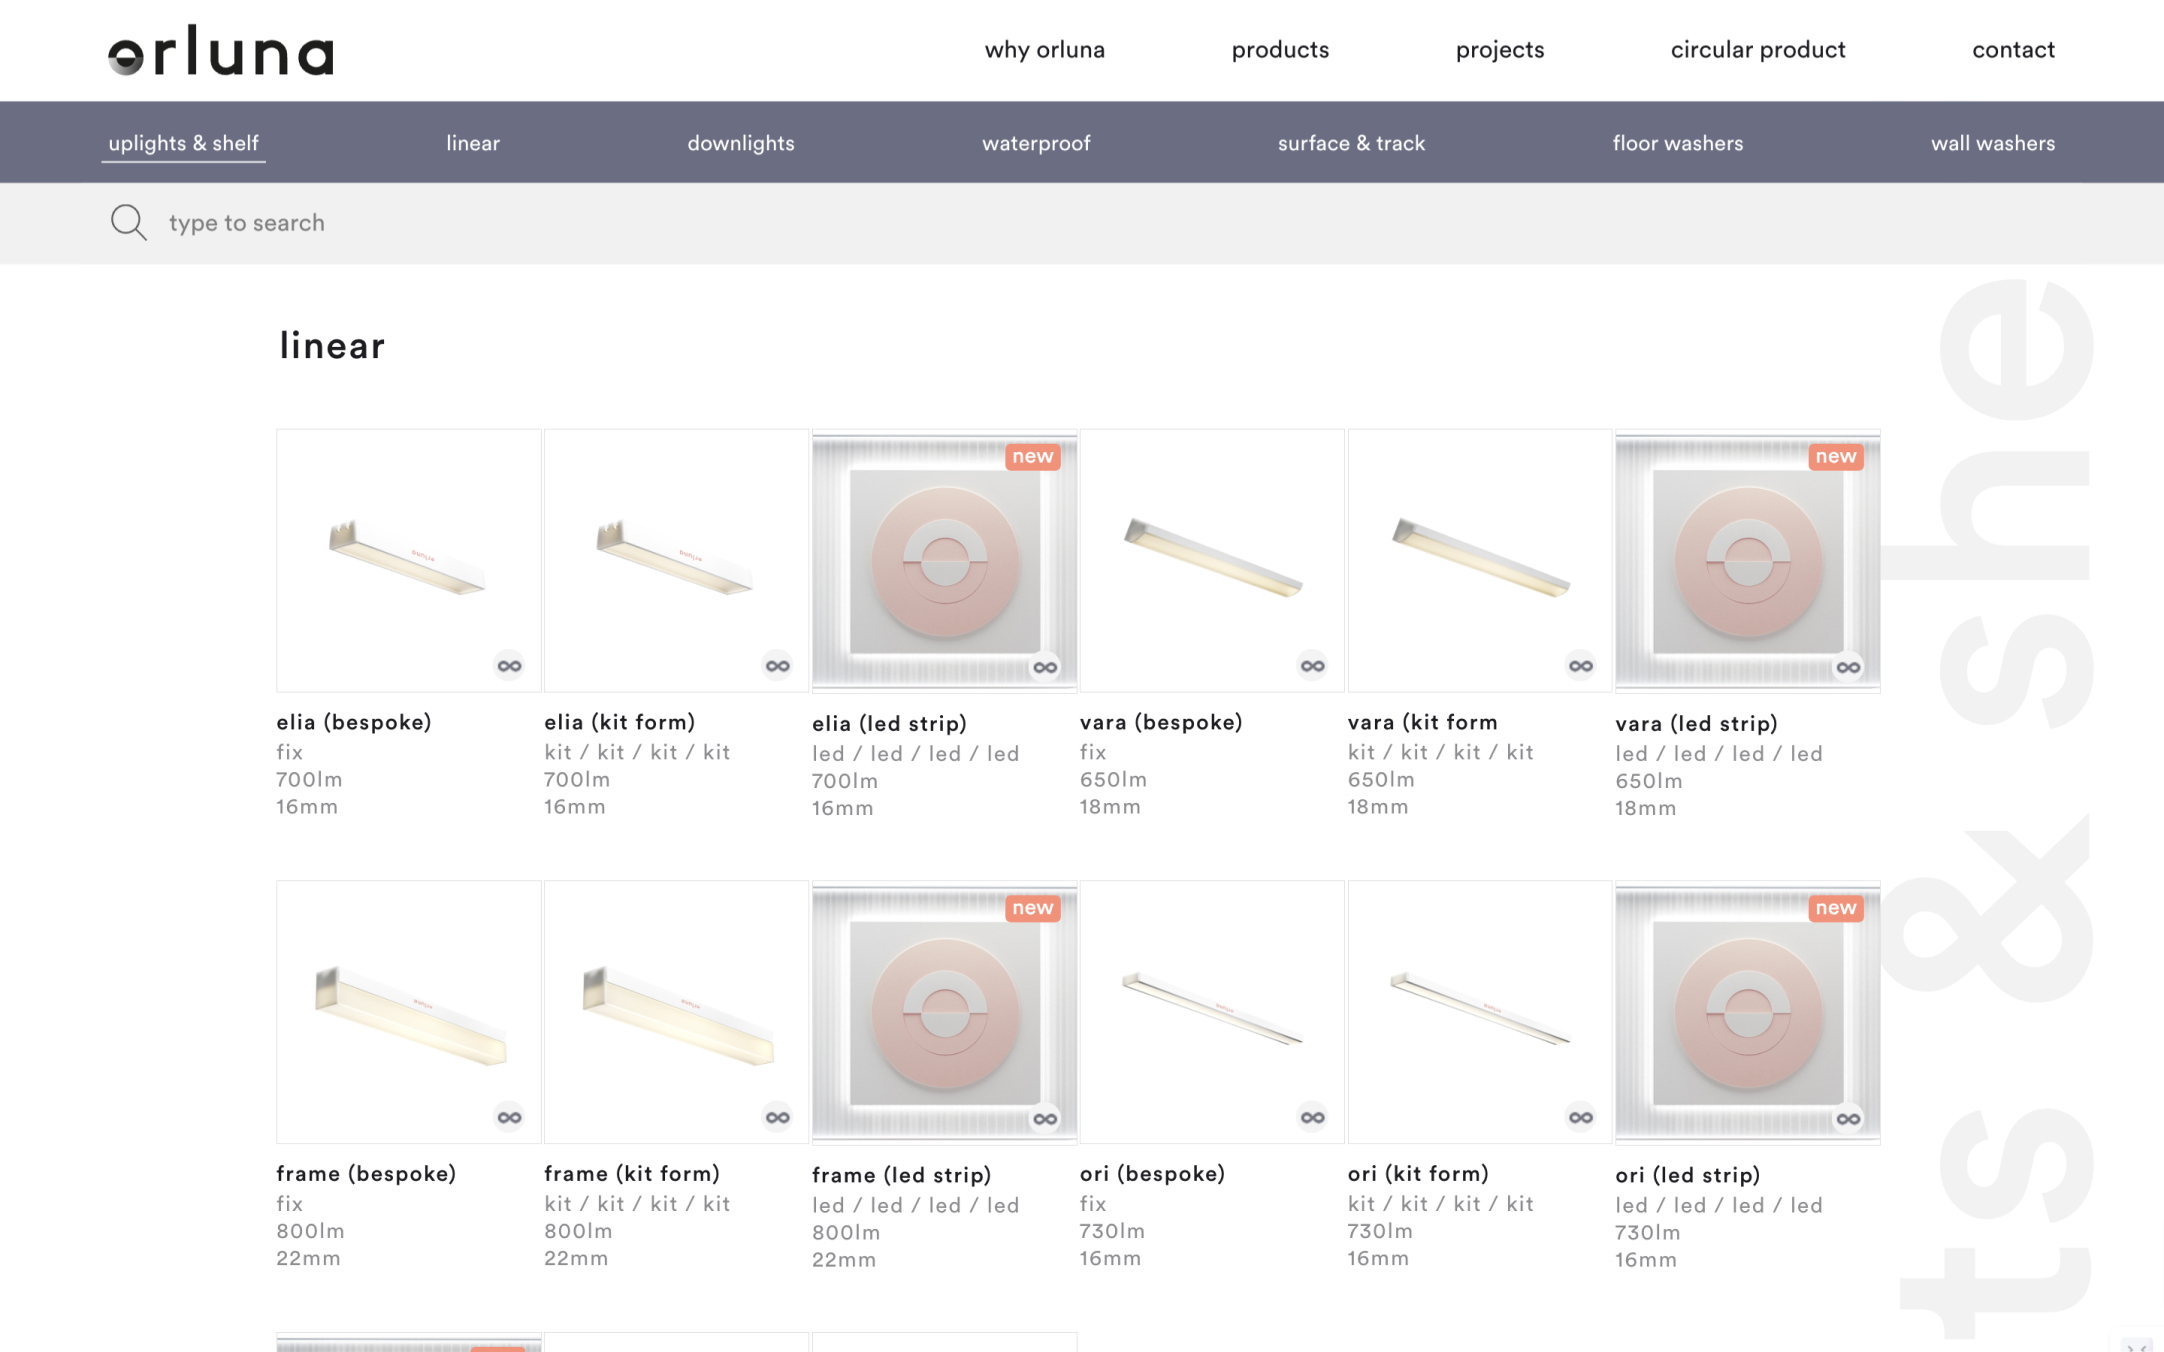Open the products menu
This screenshot has height=1352, width=2164.
pos(1280,50)
